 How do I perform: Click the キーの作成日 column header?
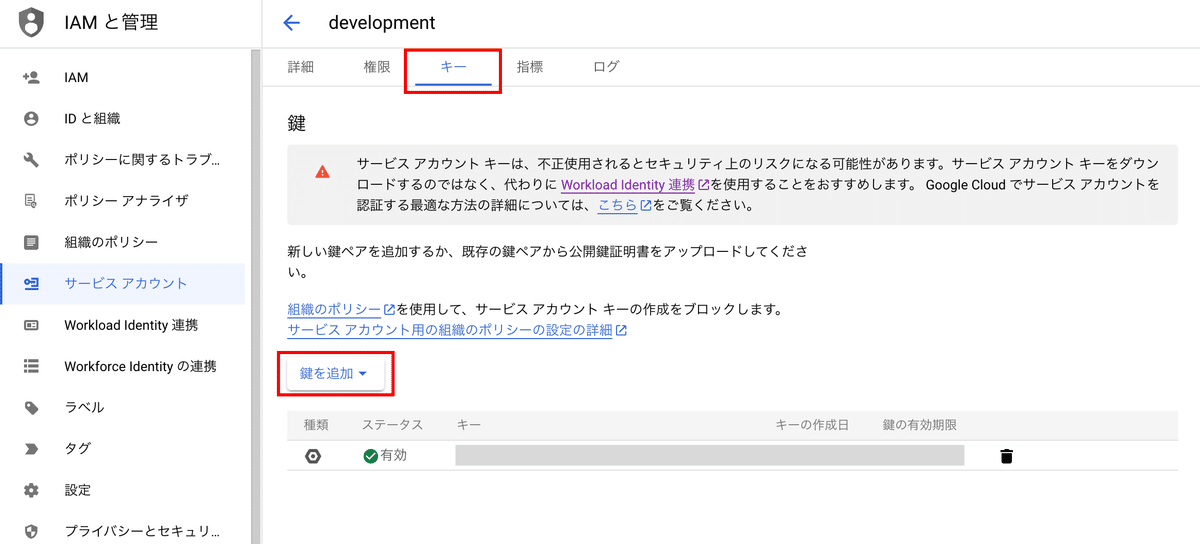click(x=812, y=425)
